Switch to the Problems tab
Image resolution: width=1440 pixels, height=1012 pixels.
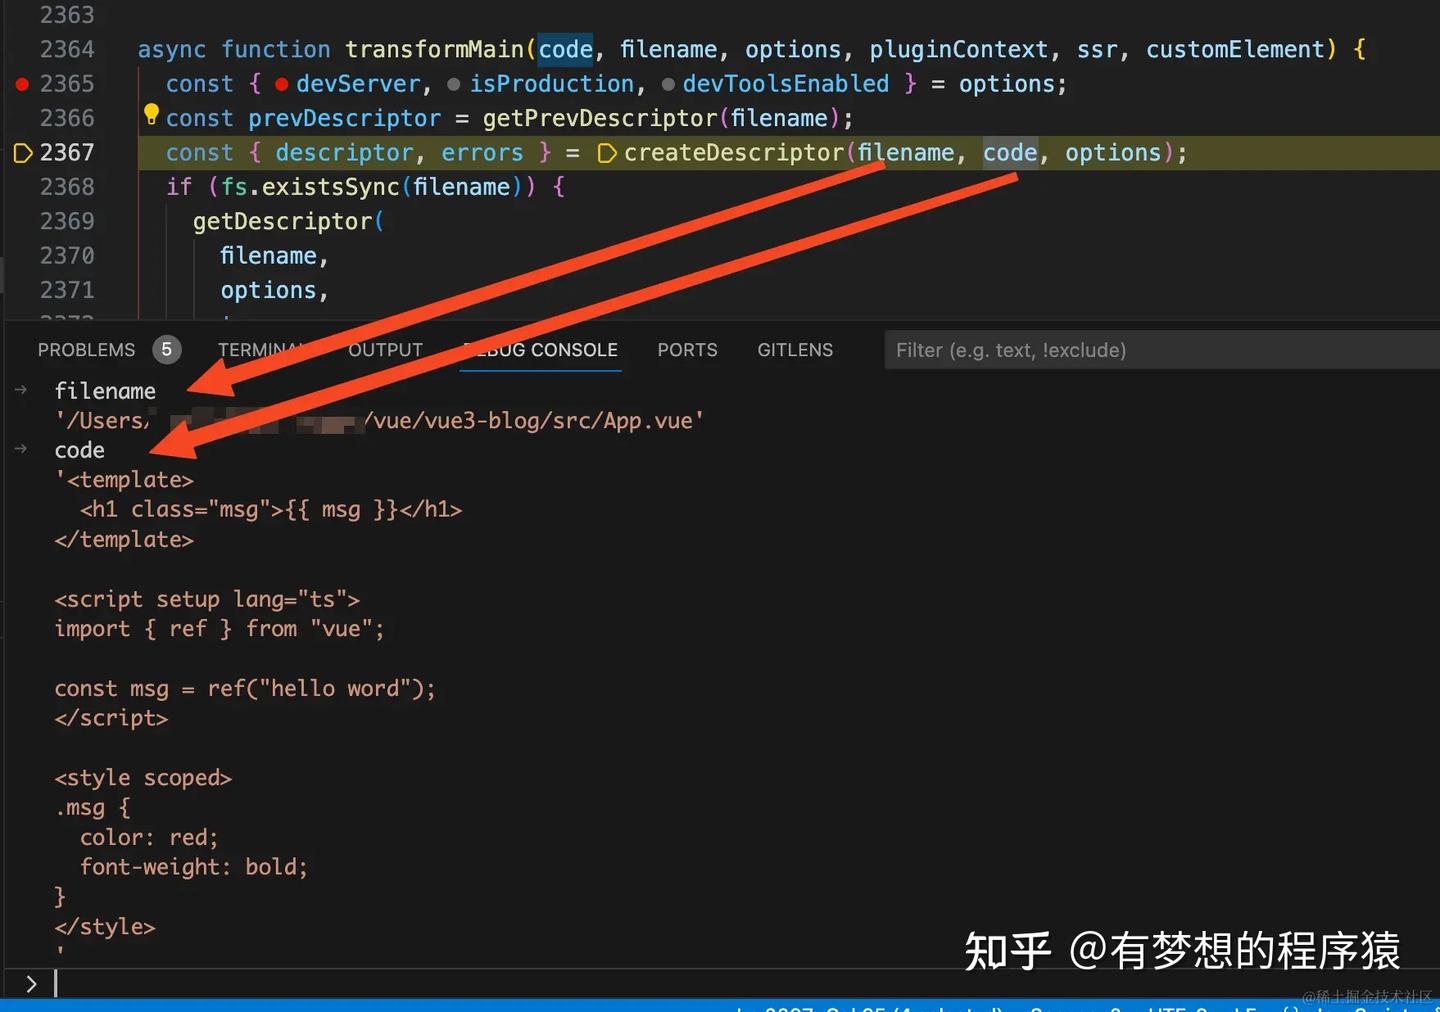[86, 349]
